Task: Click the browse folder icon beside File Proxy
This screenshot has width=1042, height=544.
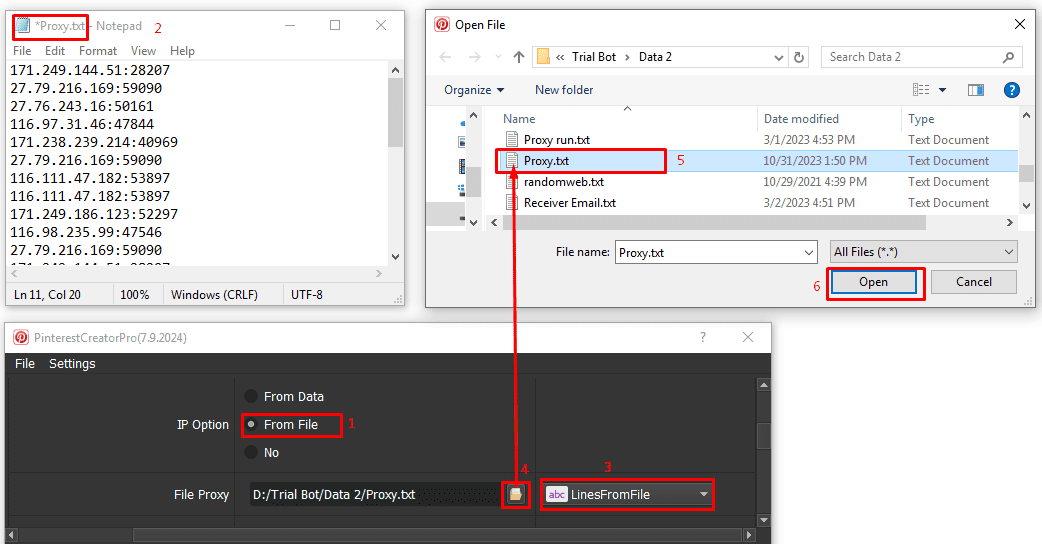Action: pyautogui.click(x=516, y=494)
